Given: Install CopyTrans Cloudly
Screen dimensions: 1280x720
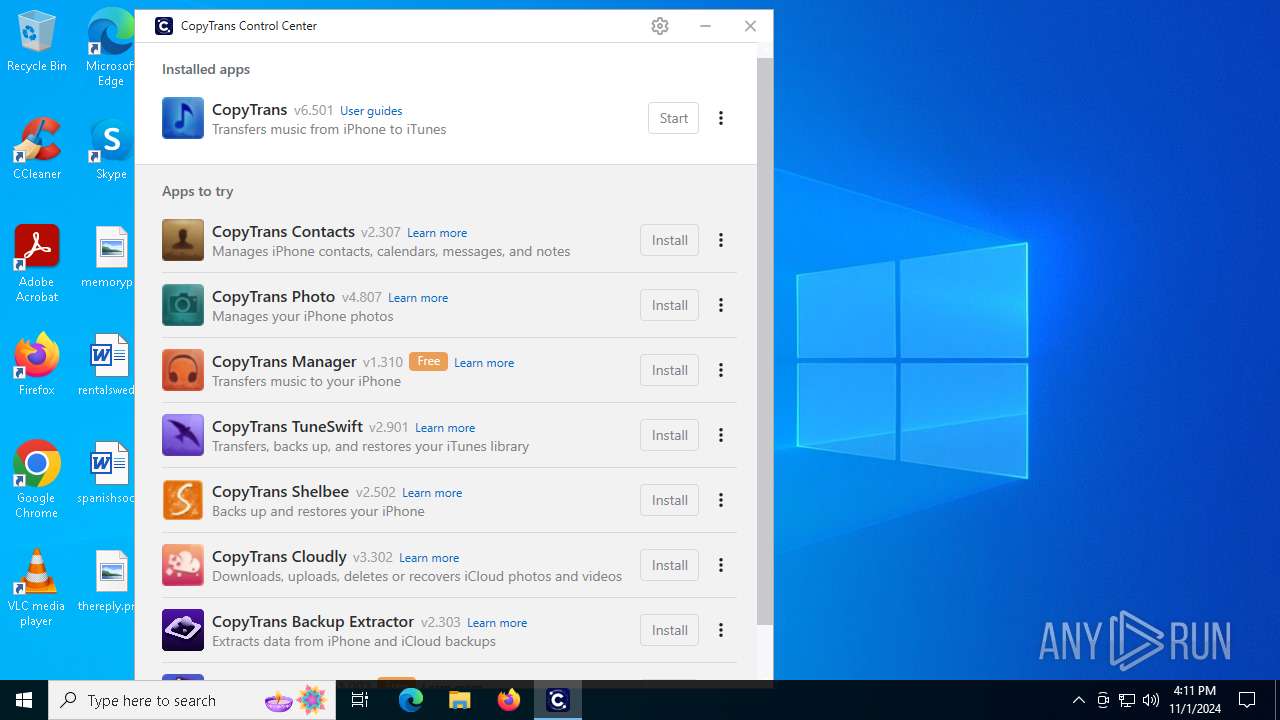Looking at the screenshot, I should click(669, 565).
